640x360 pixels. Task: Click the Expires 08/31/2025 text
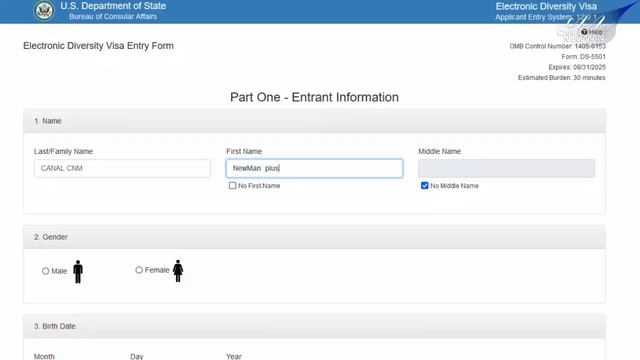(577, 67)
